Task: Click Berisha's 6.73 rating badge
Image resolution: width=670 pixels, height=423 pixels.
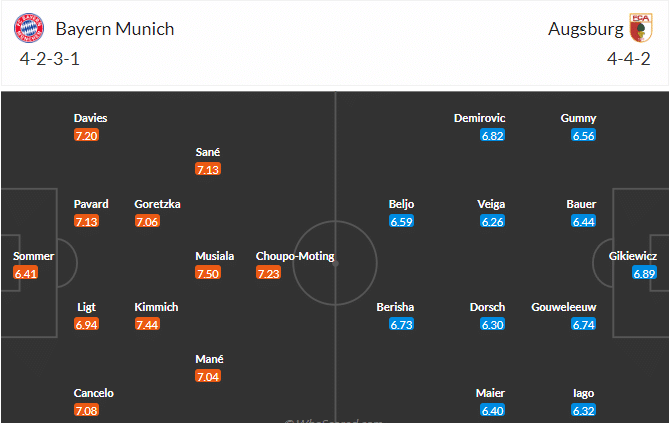Action: pos(402,324)
